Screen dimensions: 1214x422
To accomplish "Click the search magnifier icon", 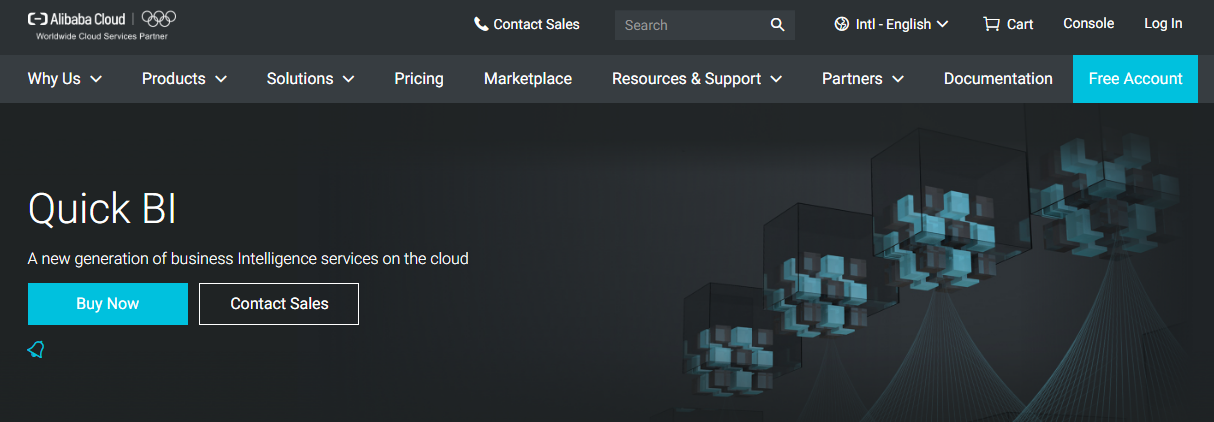I will coord(778,25).
